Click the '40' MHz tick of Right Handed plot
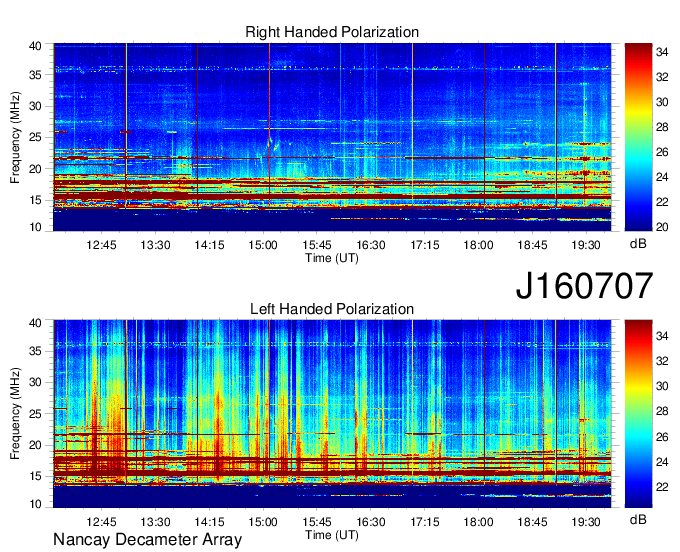Viewport: 680px width, 552px height. tap(35, 46)
